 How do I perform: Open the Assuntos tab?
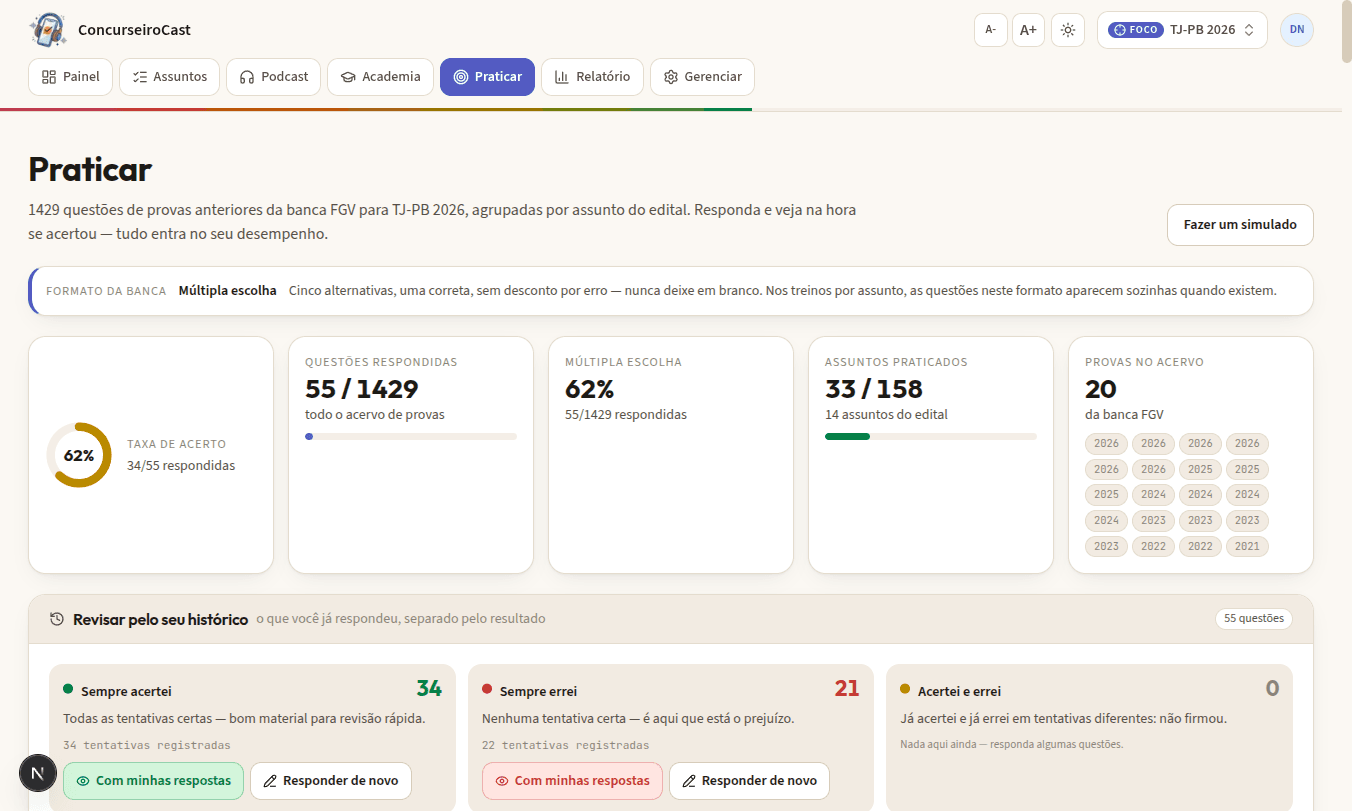170,77
